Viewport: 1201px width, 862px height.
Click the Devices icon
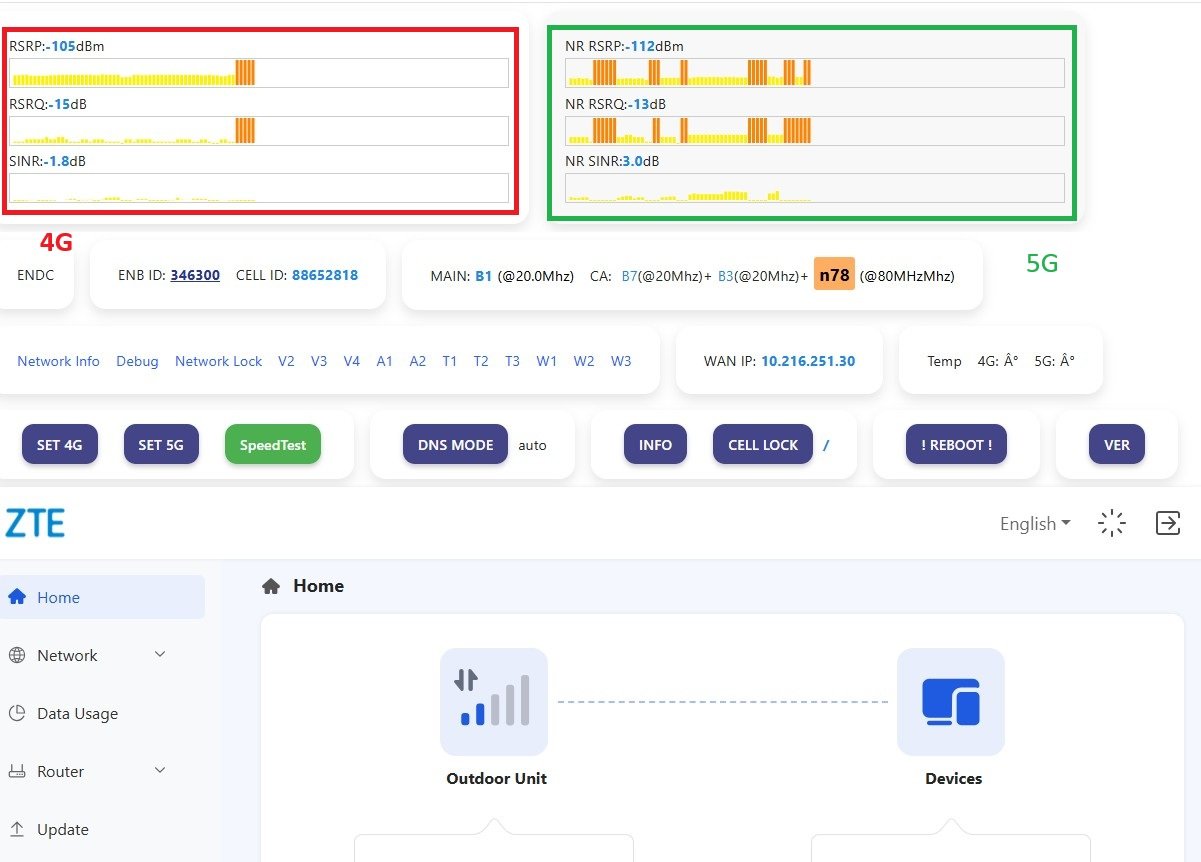tap(950, 701)
